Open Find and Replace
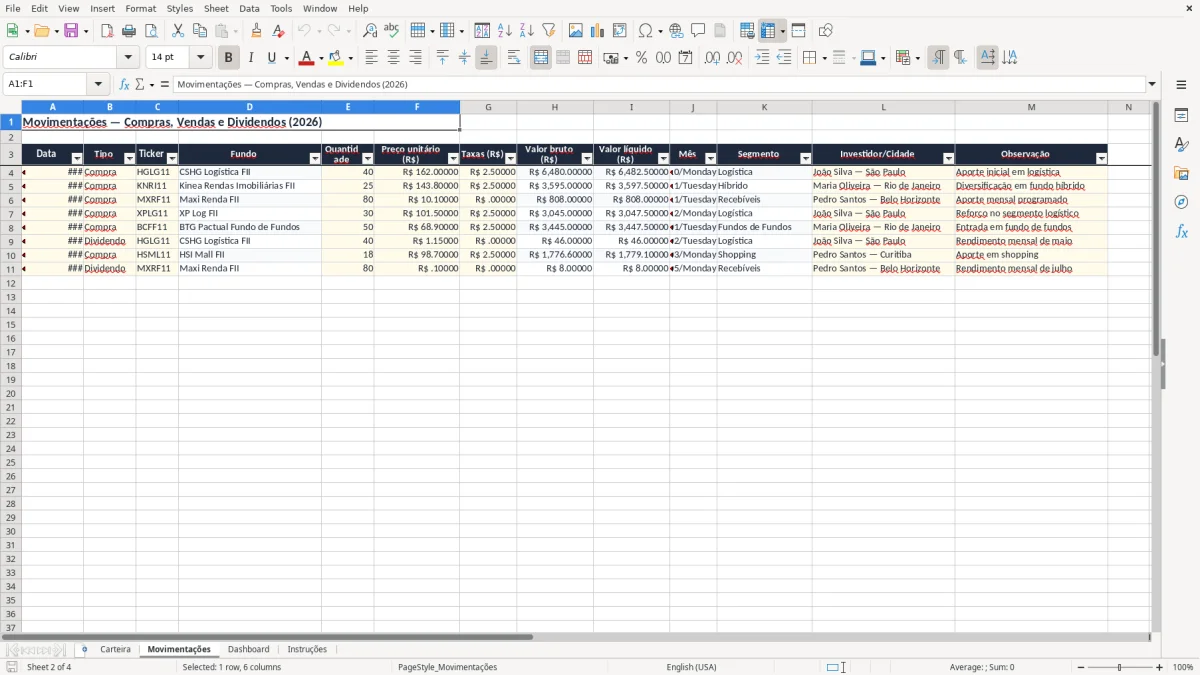Screen dimensions: 1200x675 [x=370, y=31]
